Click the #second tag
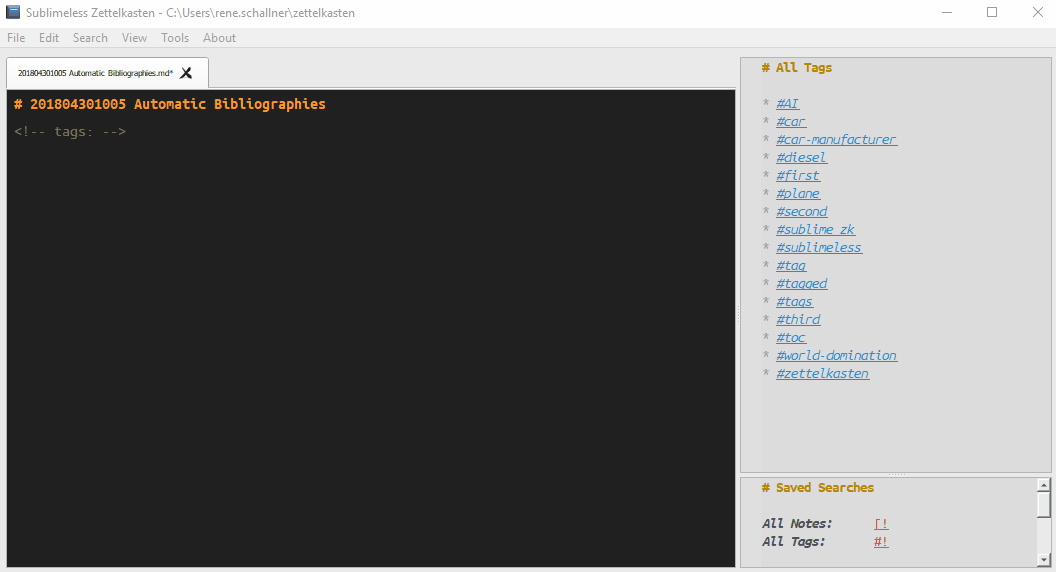This screenshot has height=572, width=1056. click(801, 212)
